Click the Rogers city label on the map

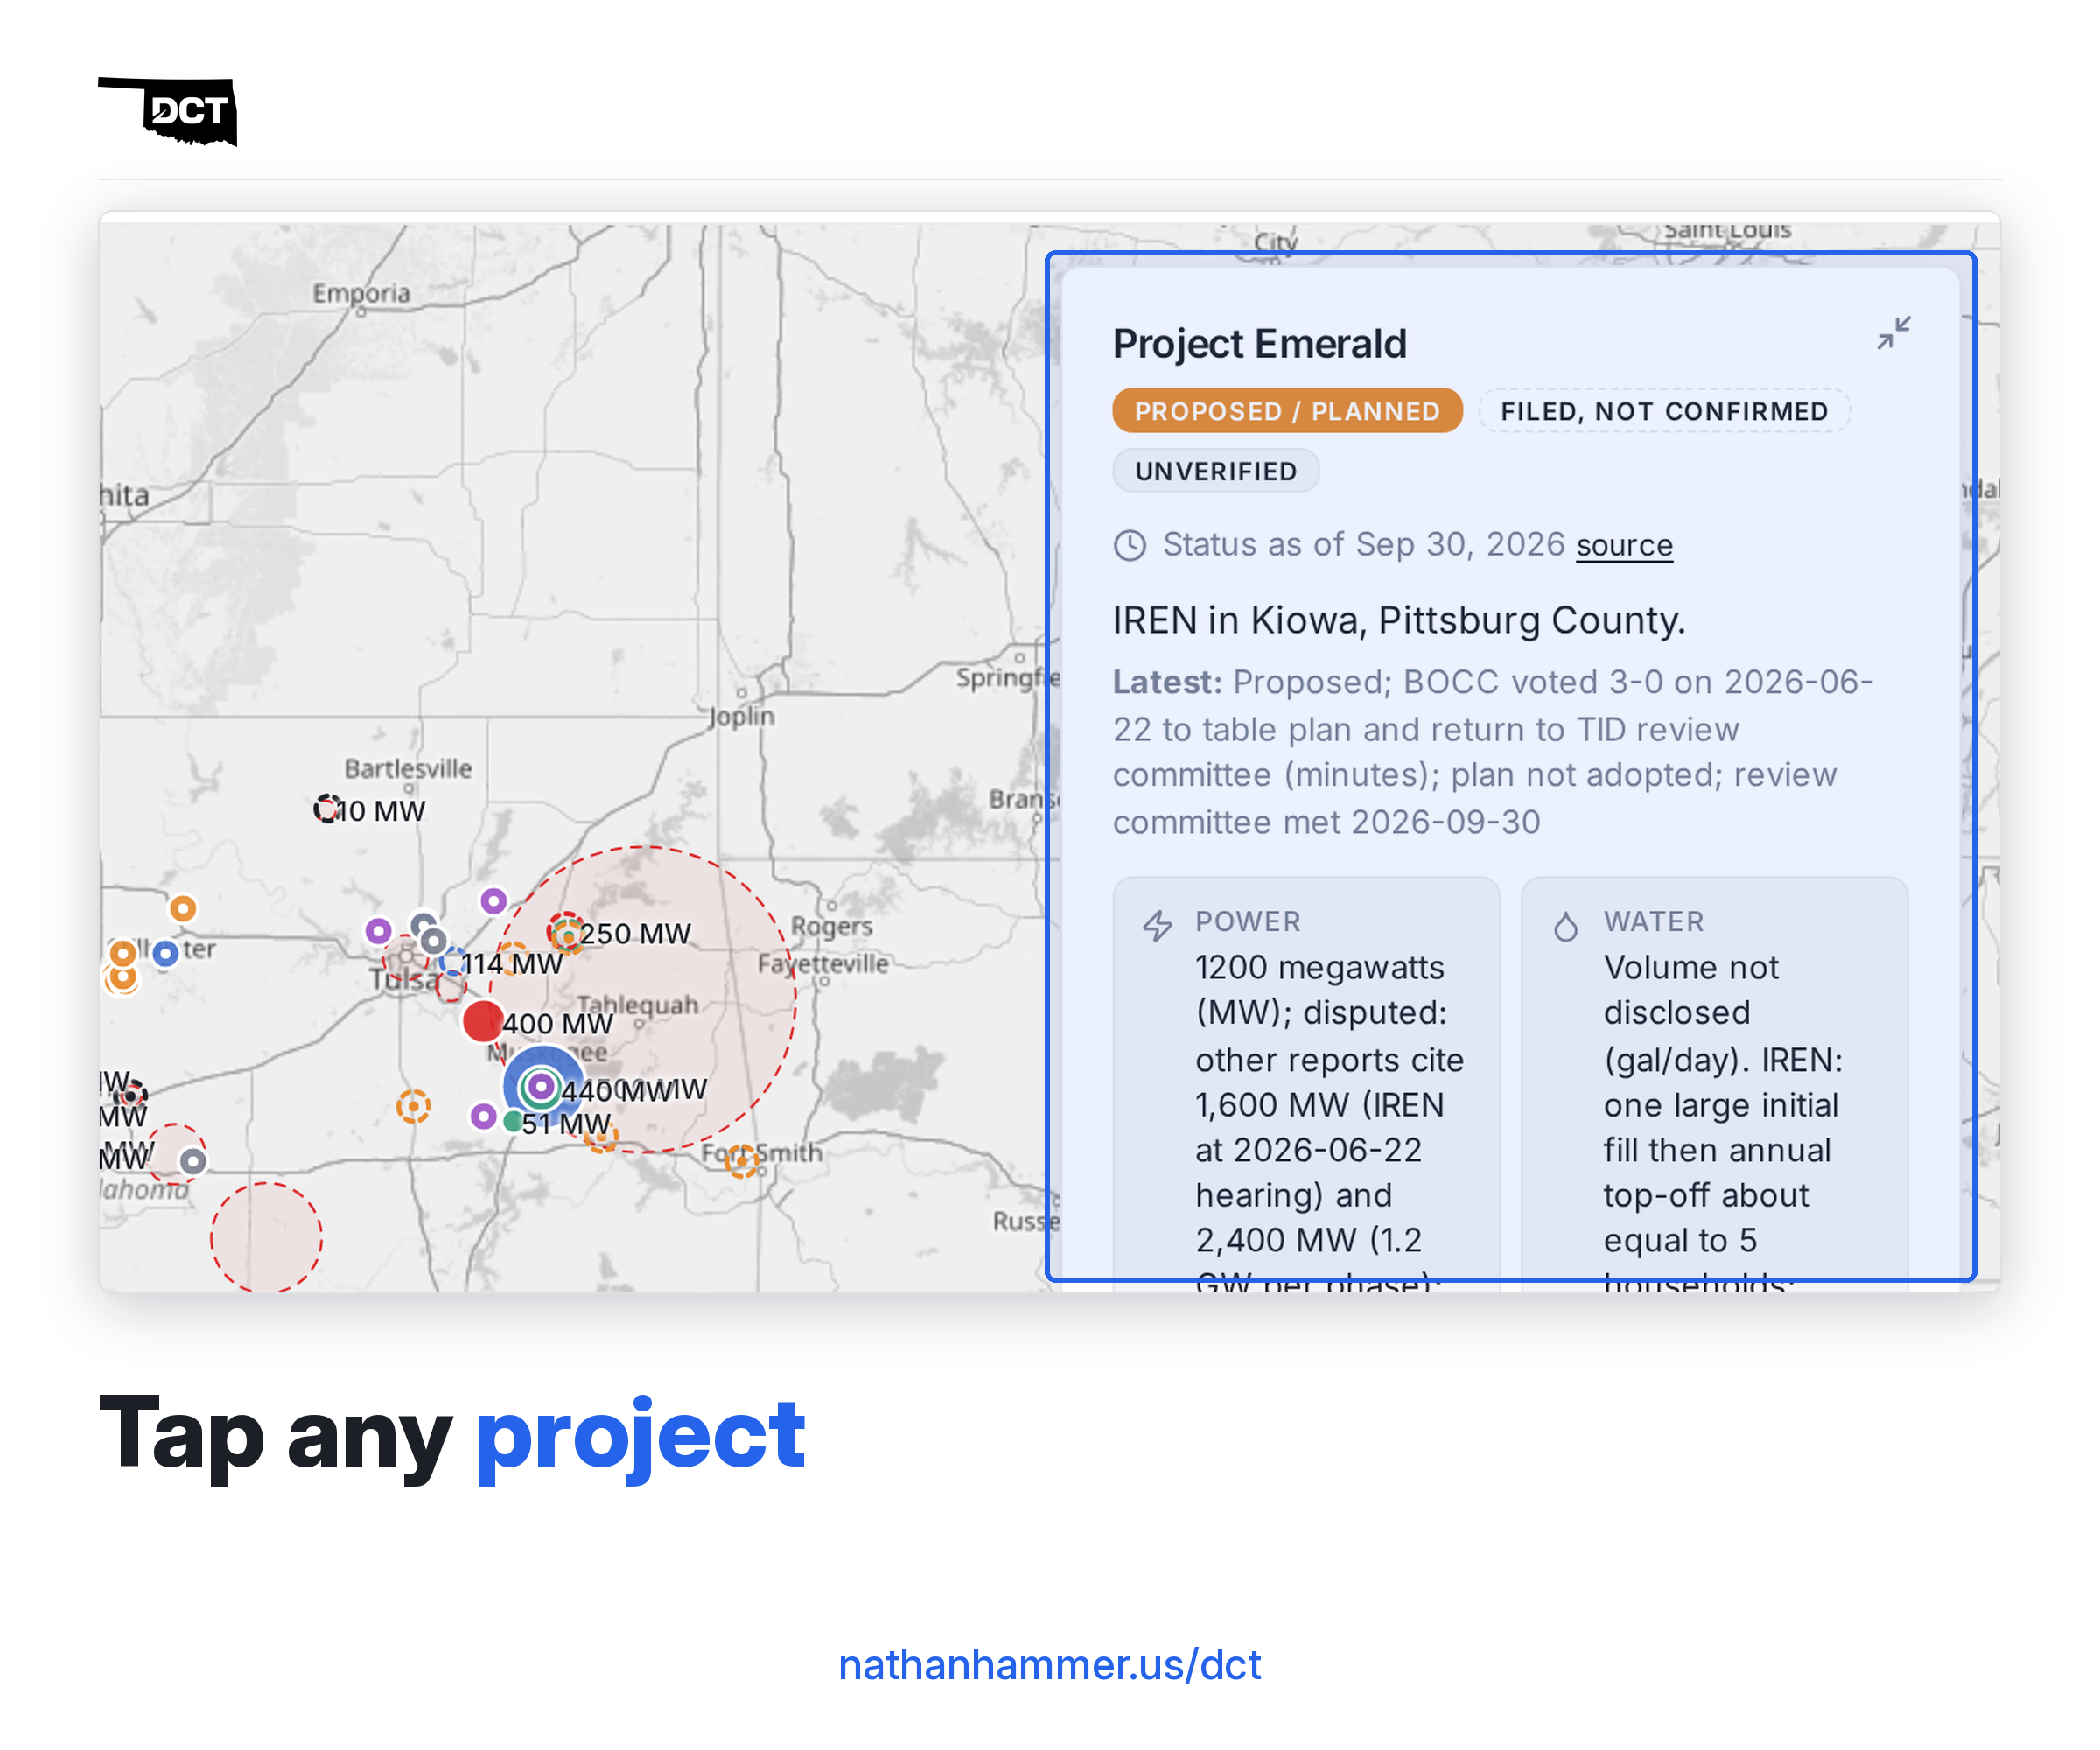[x=831, y=926]
